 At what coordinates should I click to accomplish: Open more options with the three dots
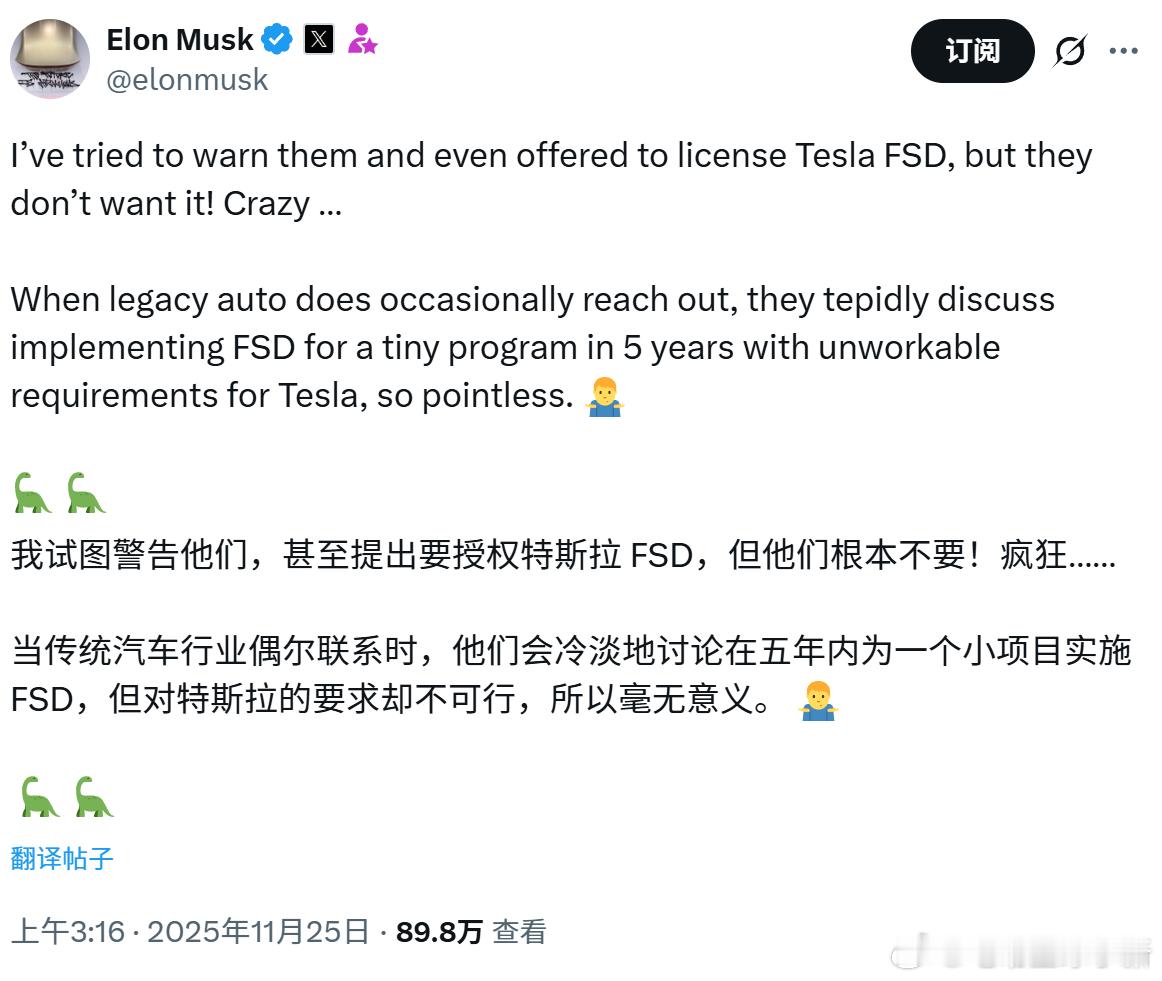pyautogui.click(x=1124, y=51)
